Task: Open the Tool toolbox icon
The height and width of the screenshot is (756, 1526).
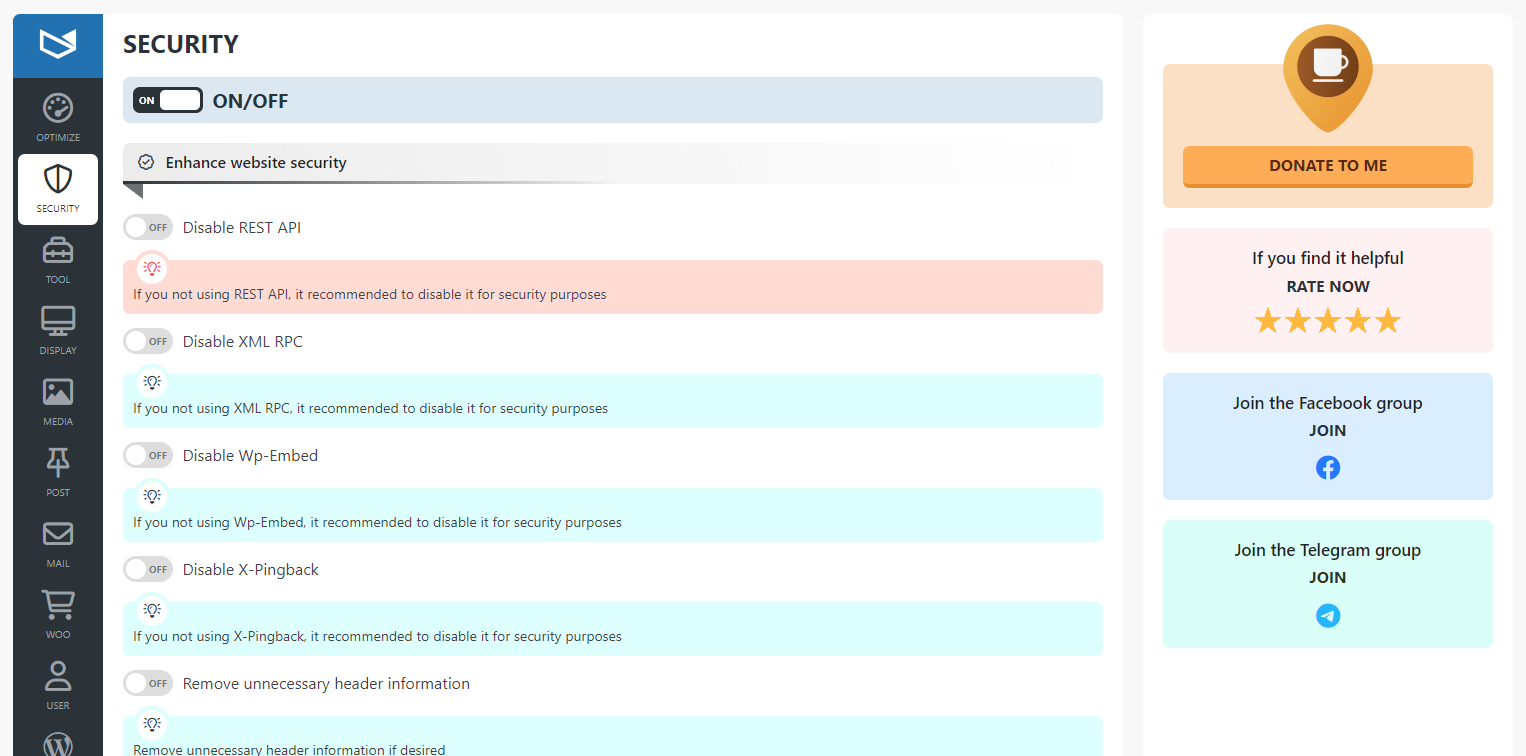Action: coord(58,250)
